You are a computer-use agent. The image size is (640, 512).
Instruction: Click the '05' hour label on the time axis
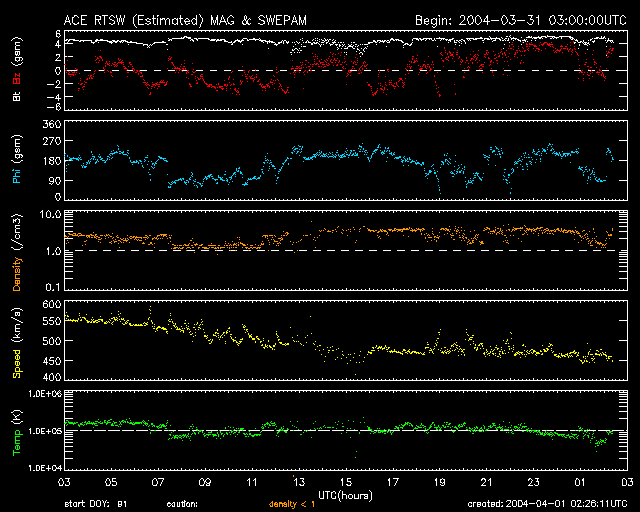[x=111, y=483]
